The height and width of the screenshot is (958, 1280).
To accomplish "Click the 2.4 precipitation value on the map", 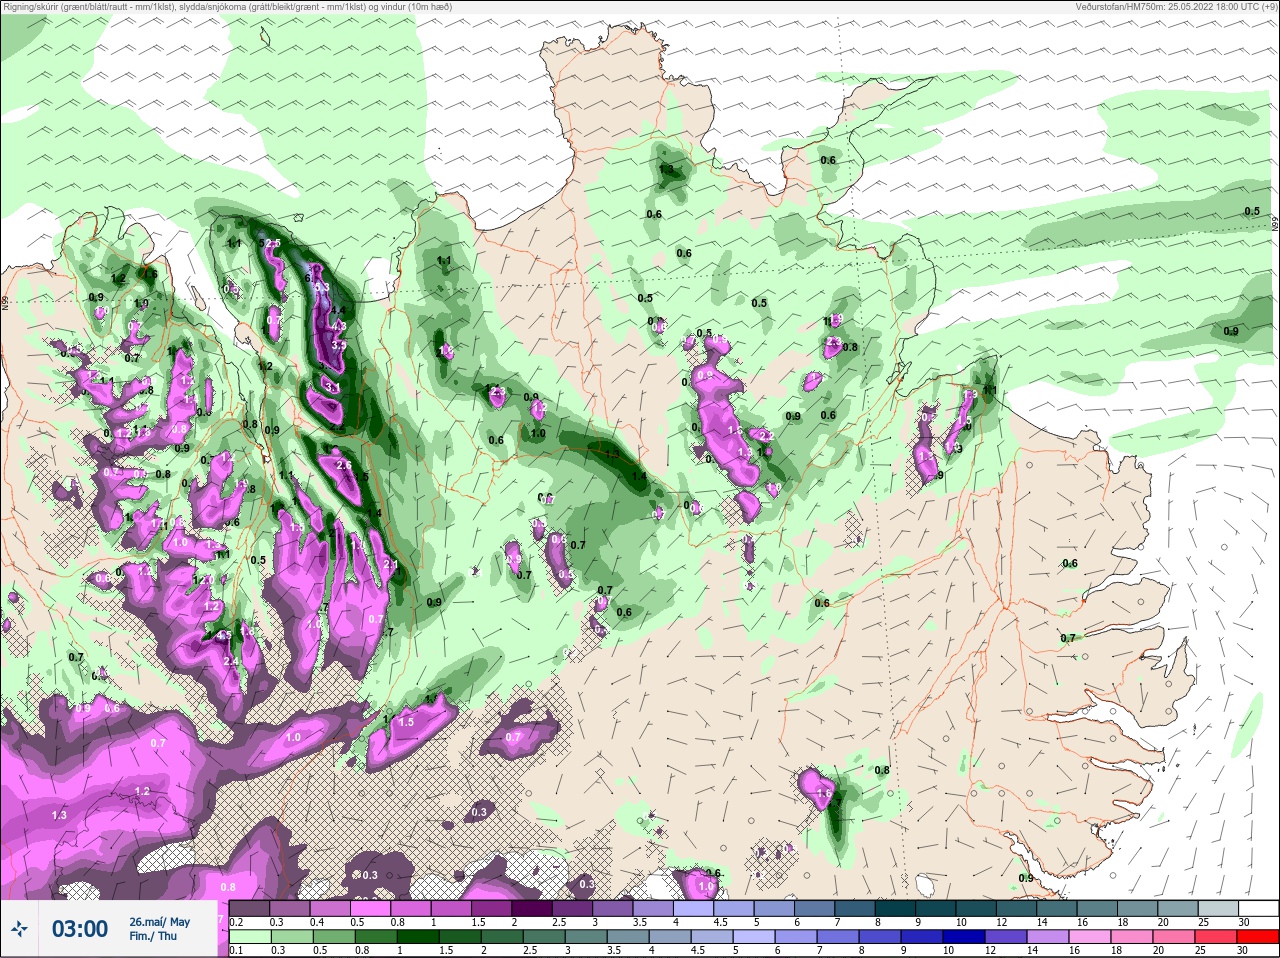I will point(230,661).
